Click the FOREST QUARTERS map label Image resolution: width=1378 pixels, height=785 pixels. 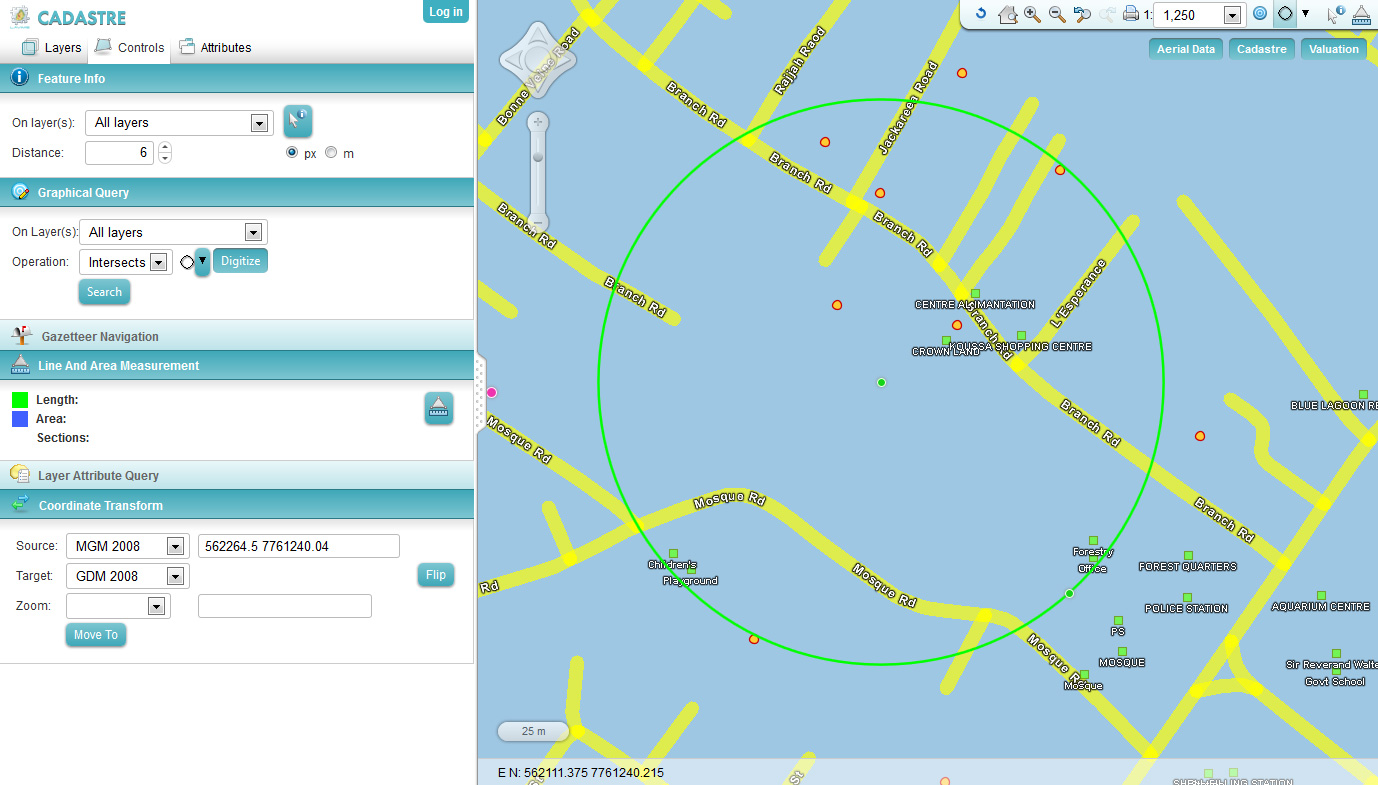(x=1188, y=566)
